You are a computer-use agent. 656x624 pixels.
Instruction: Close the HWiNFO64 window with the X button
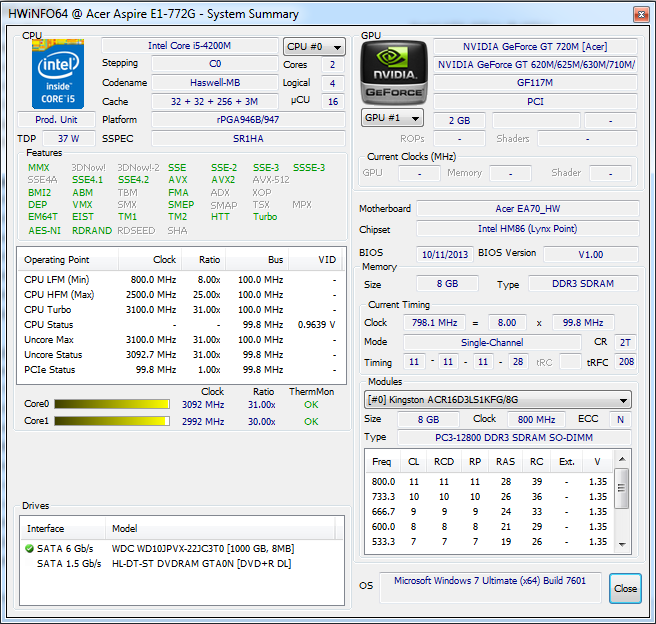pyautogui.click(x=641, y=15)
